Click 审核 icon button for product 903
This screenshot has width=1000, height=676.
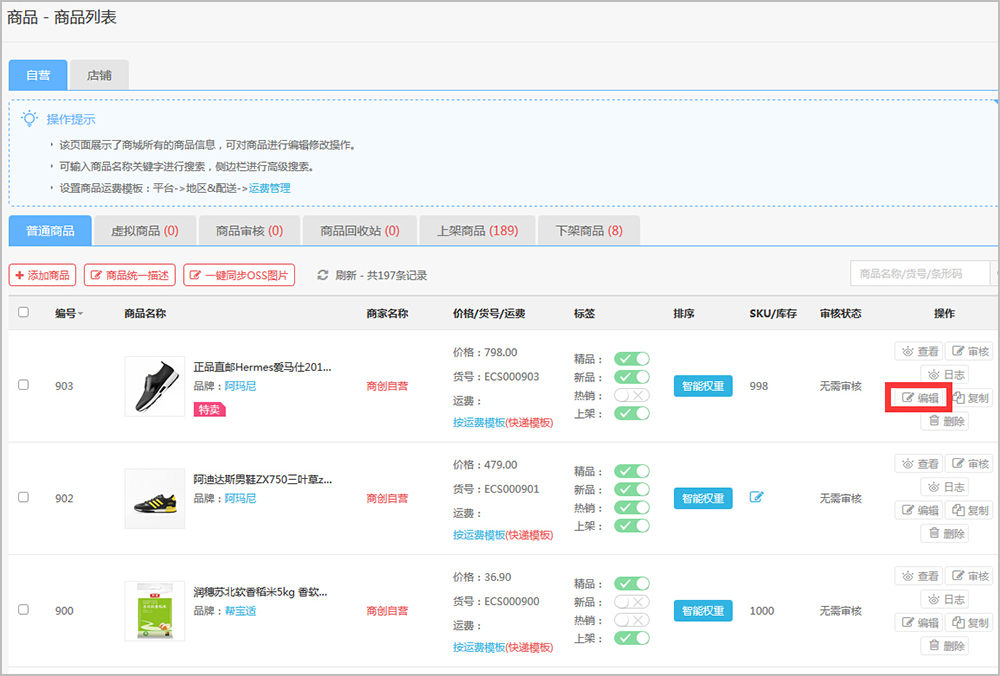click(969, 351)
